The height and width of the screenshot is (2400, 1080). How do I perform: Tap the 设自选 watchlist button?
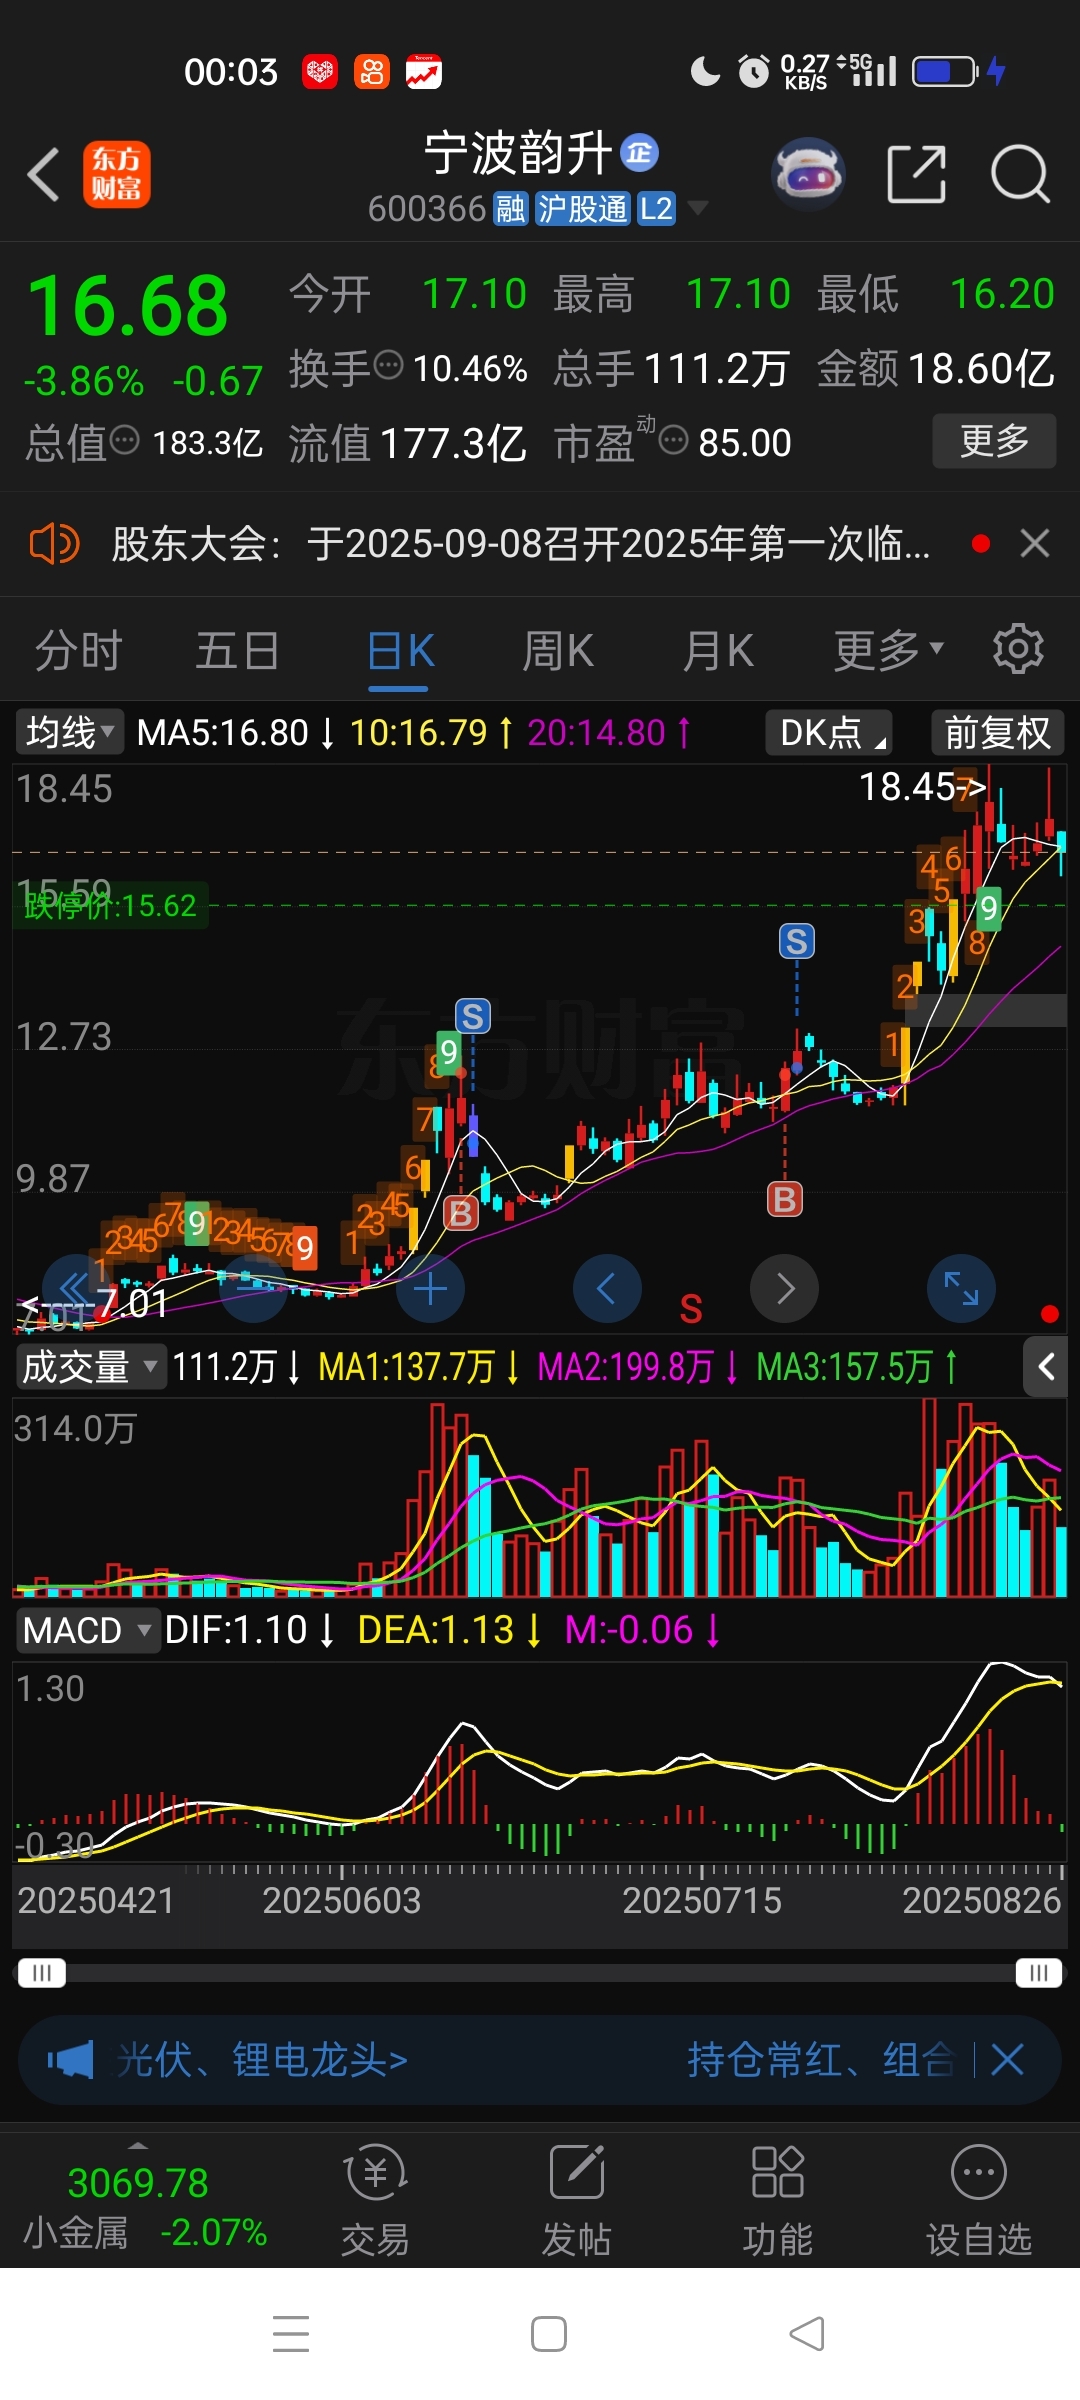point(978,2200)
